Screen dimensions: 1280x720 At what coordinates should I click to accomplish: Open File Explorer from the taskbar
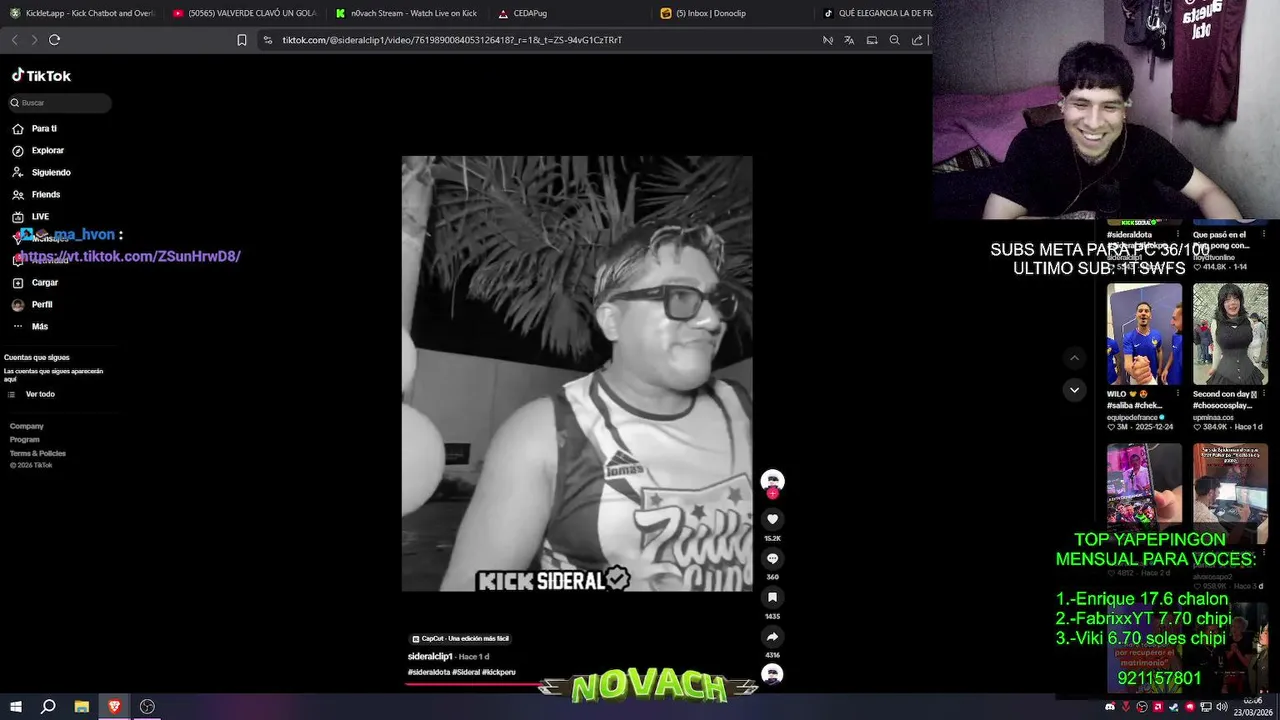[x=82, y=707]
